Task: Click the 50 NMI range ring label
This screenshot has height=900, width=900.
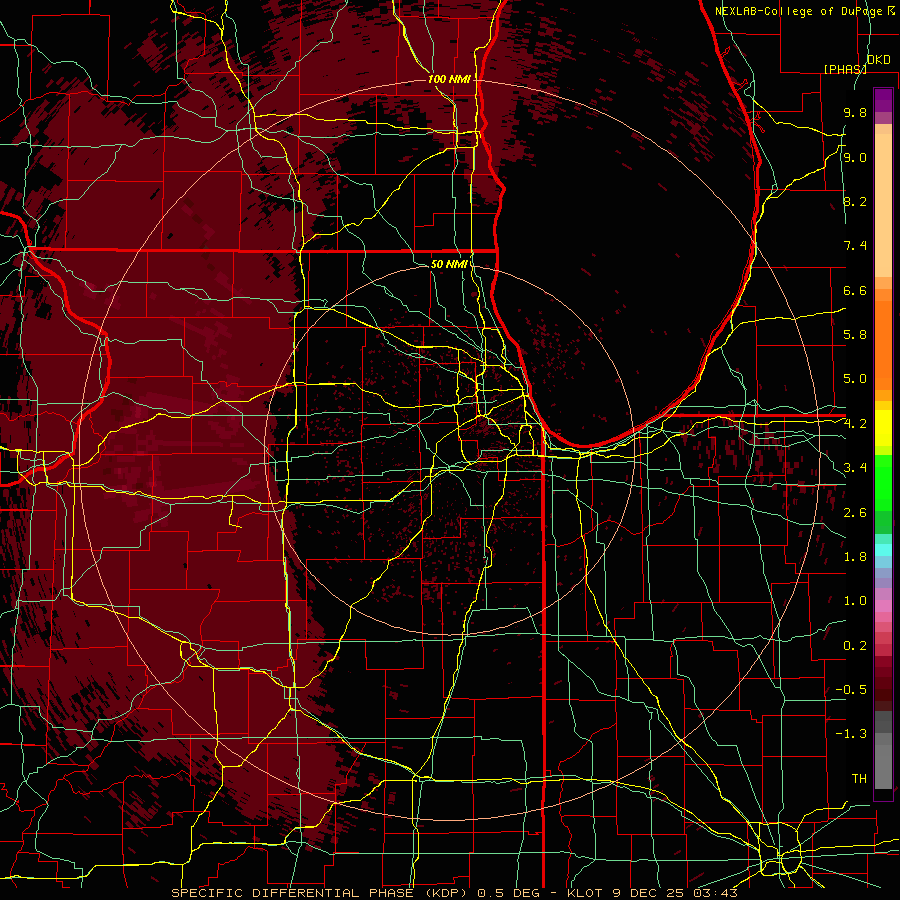Action: click(x=449, y=264)
